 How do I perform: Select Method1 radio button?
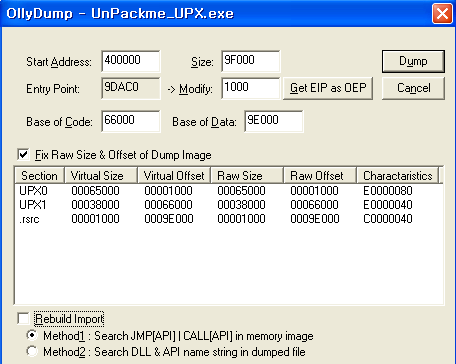(x=32, y=335)
